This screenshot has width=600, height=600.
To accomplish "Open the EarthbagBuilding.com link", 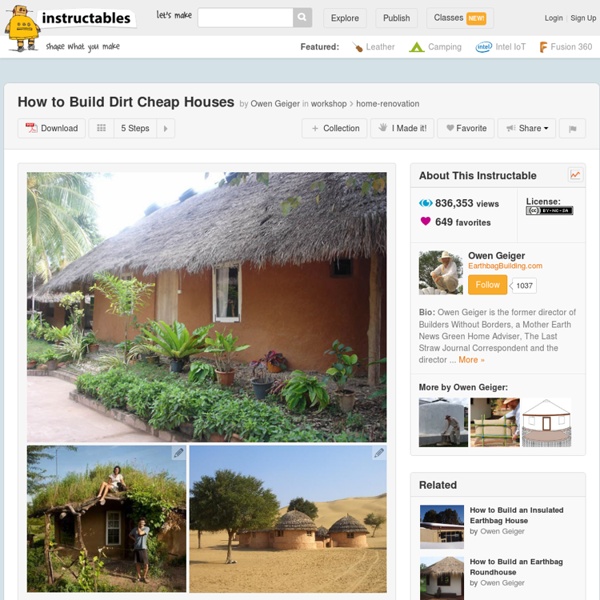I will pyautogui.click(x=505, y=266).
